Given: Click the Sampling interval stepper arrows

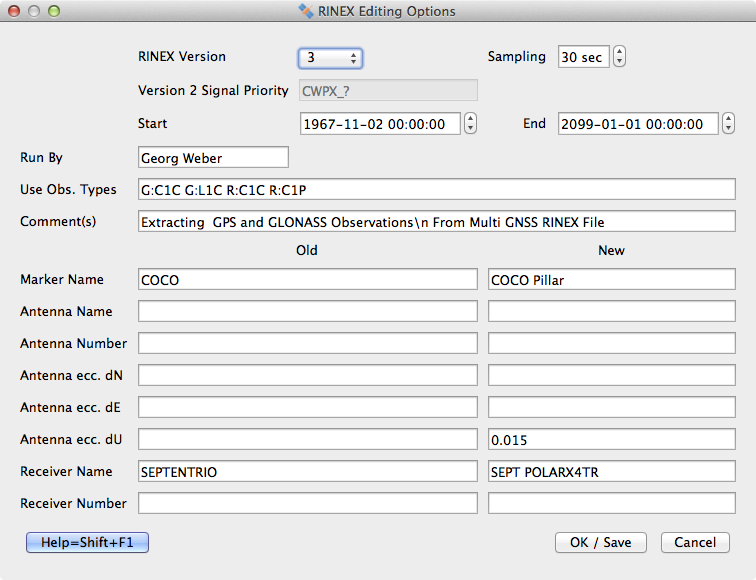Looking at the screenshot, I should (619, 57).
